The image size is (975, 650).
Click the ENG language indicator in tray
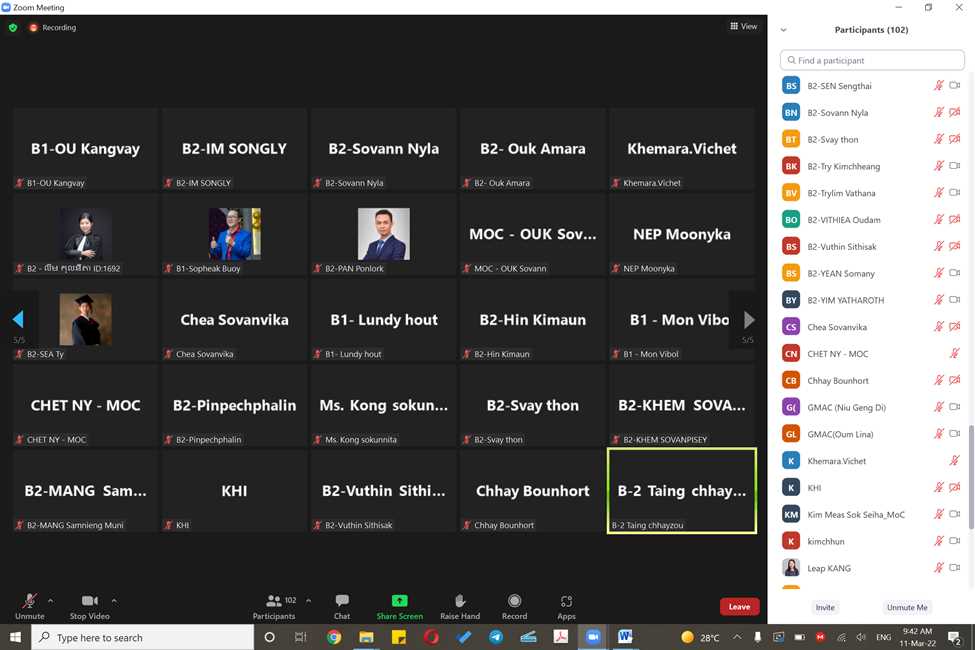pos(883,637)
